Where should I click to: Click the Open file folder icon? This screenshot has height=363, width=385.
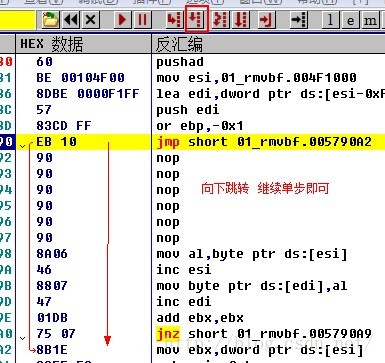tap(51, 20)
